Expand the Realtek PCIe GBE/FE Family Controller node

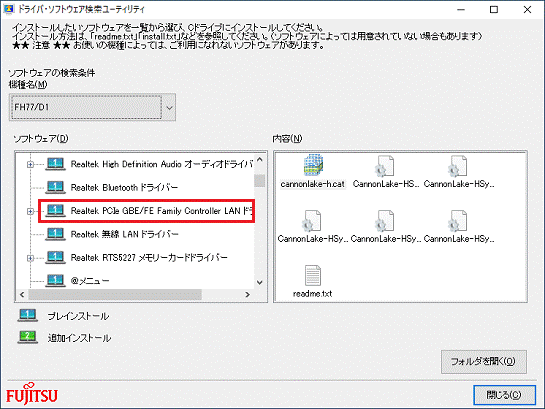[30, 211]
